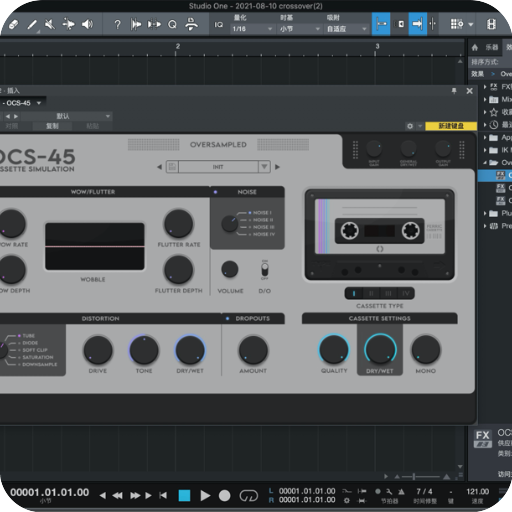Image resolution: width=512 pixels, height=512 pixels.
Task: Select cassette type IV
Action: tap(406, 293)
